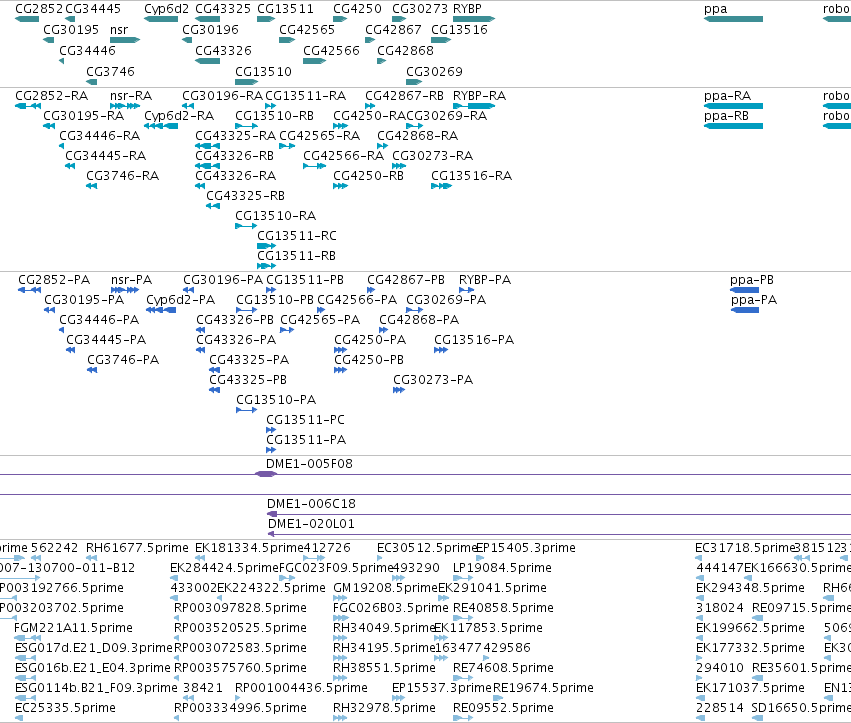
Task: Click the CG13510-RB transcript label
Action: tap(274, 116)
